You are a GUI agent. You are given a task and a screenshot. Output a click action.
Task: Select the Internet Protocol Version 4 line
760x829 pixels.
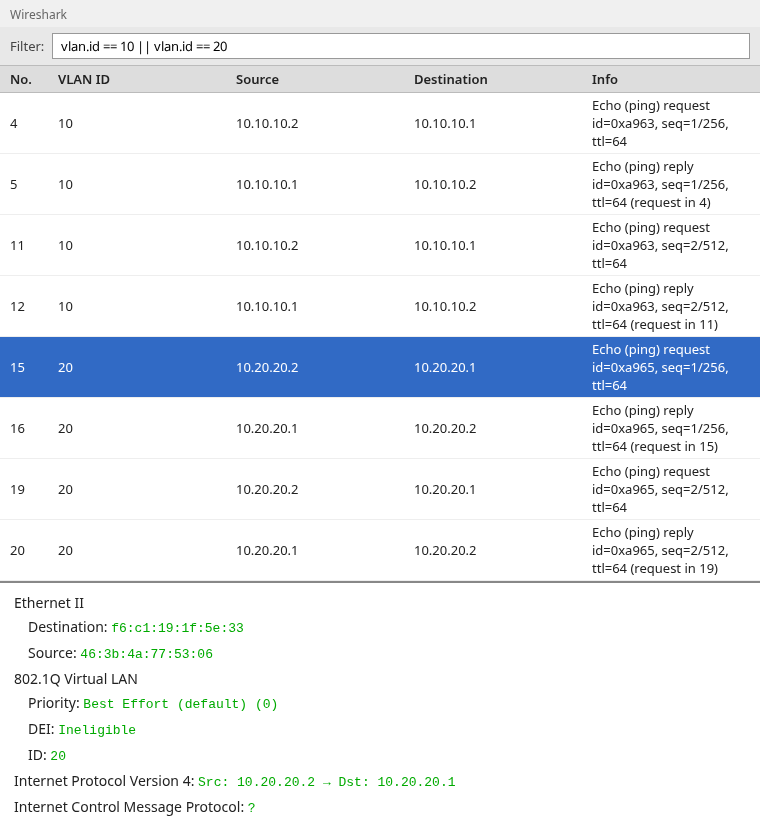coord(234,781)
